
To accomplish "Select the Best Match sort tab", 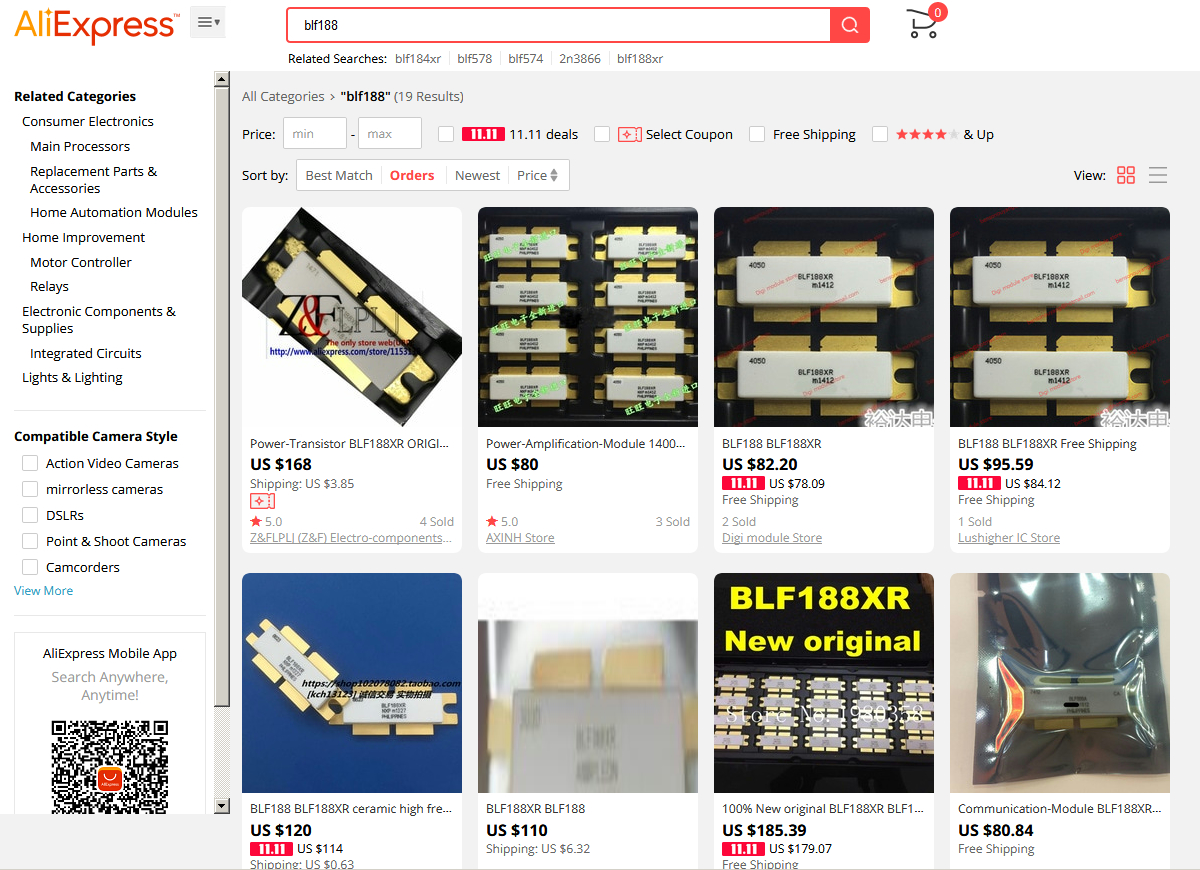I will [339, 175].
